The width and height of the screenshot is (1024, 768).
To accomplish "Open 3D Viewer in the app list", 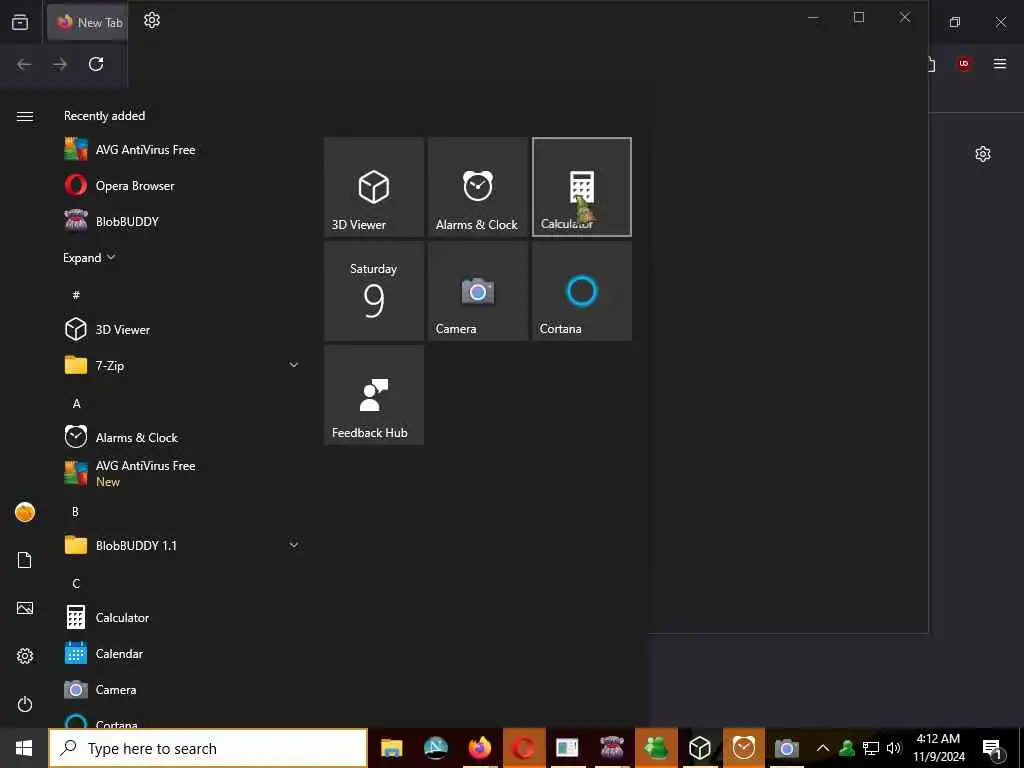I will 182,329.
